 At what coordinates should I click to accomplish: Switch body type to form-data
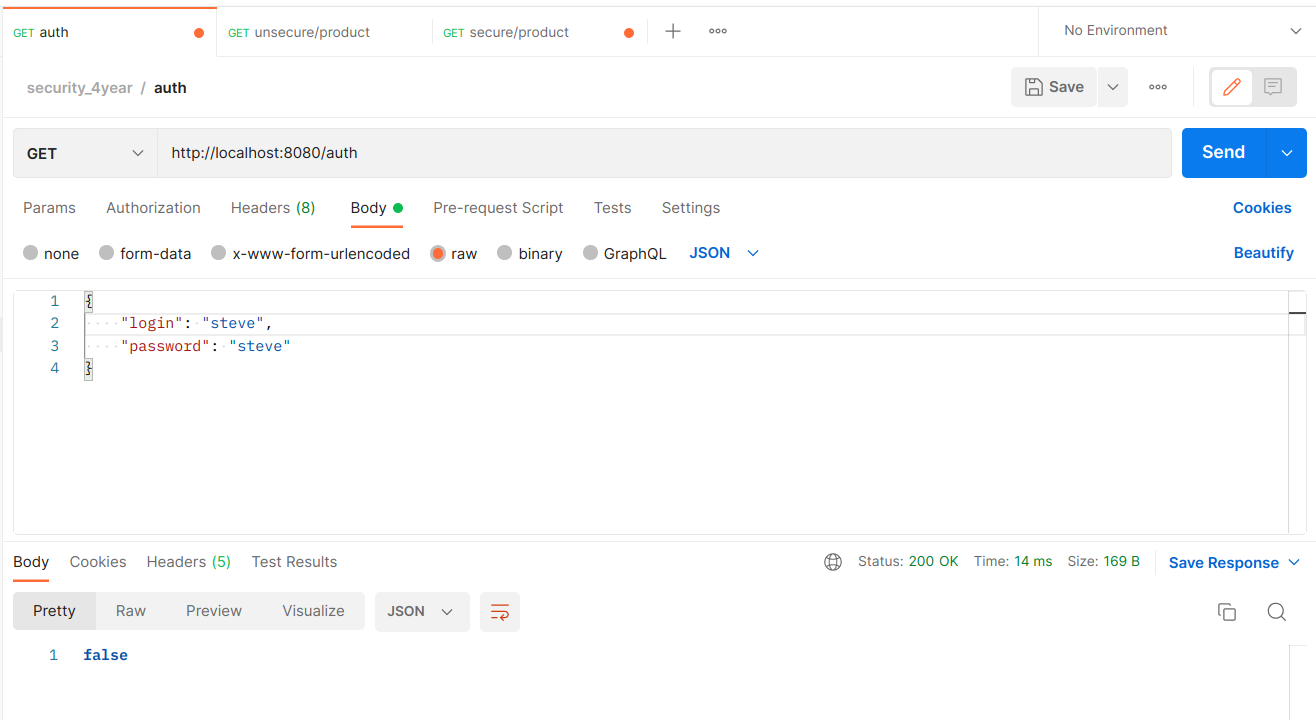(x=145, y=253)
